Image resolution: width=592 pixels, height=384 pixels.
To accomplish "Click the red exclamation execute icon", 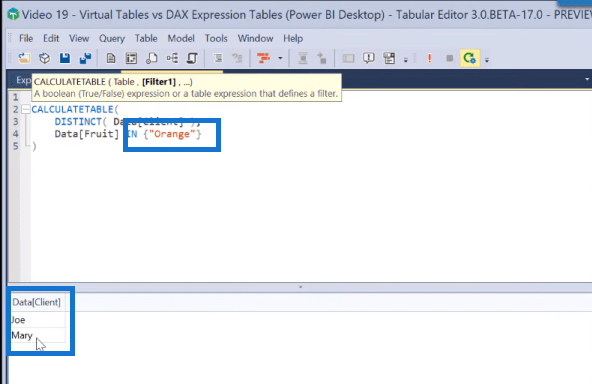I will (x=429, y=58).
